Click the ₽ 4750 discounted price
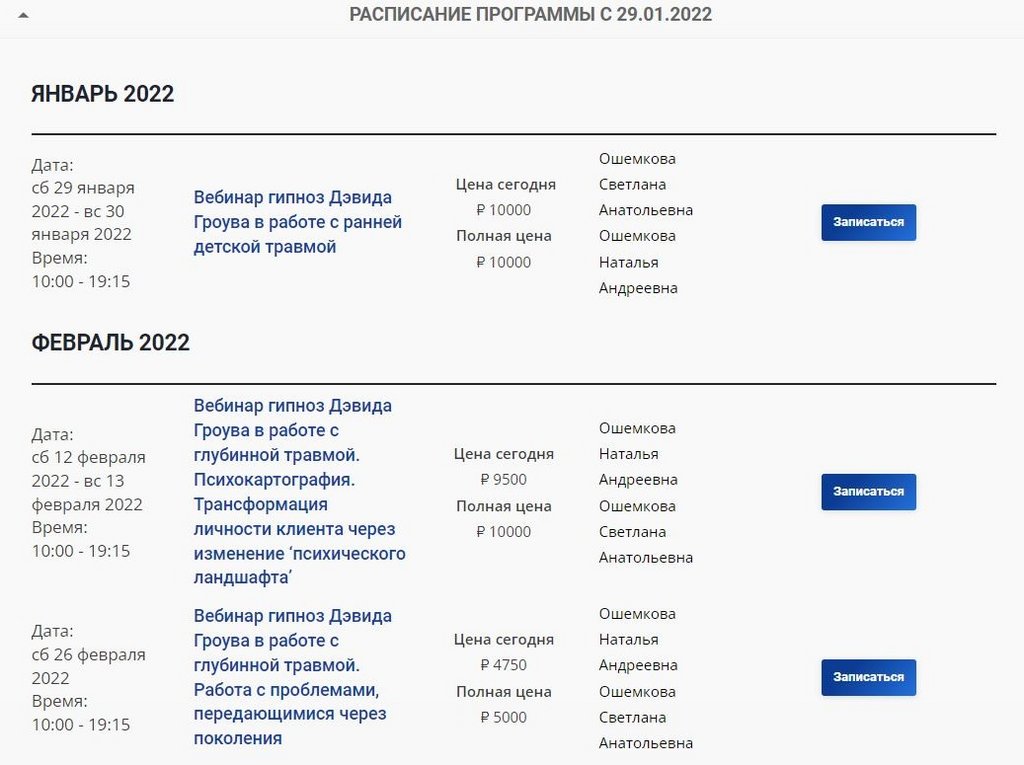The width and height of the screenshot is (1024, 765). click(x=503, y=666)
